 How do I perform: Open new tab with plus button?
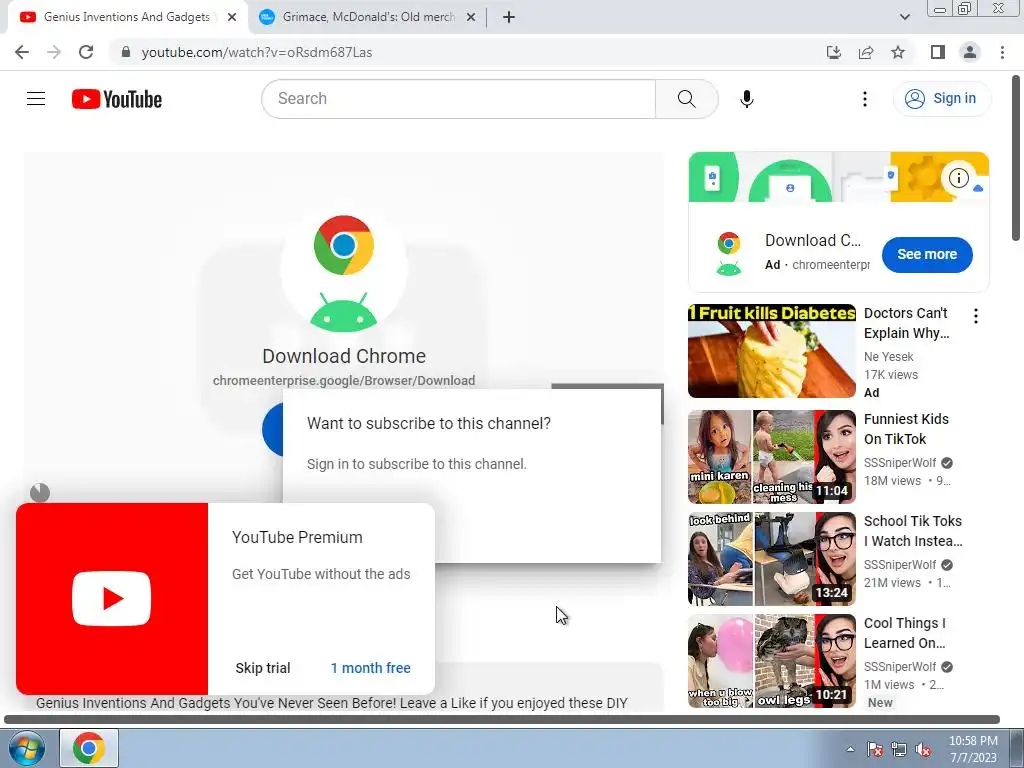[509, 18]
